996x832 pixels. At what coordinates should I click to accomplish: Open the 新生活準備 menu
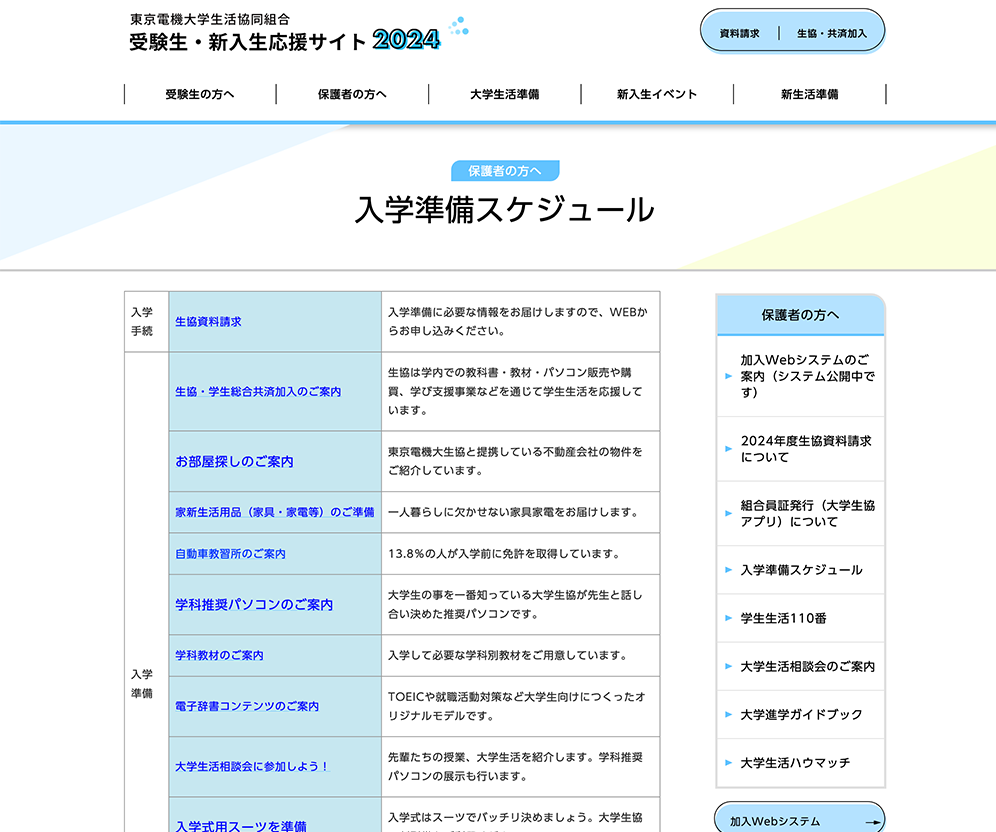coord(810,94)
